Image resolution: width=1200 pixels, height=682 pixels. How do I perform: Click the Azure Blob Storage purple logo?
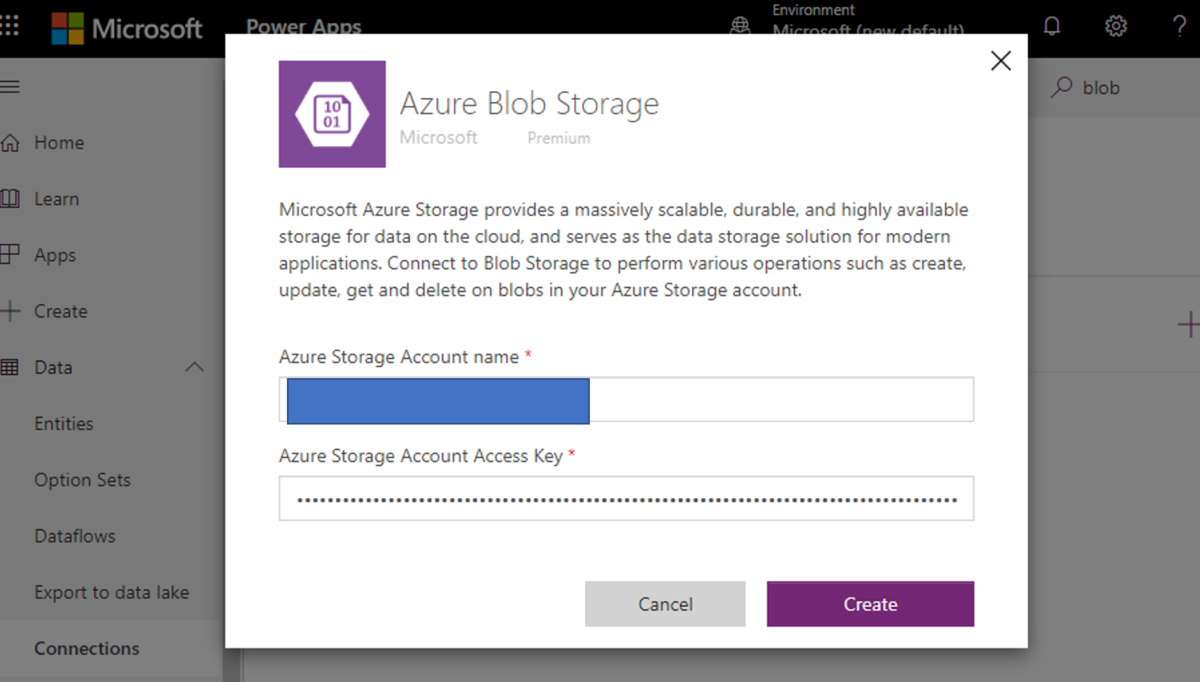click(332, 114)
